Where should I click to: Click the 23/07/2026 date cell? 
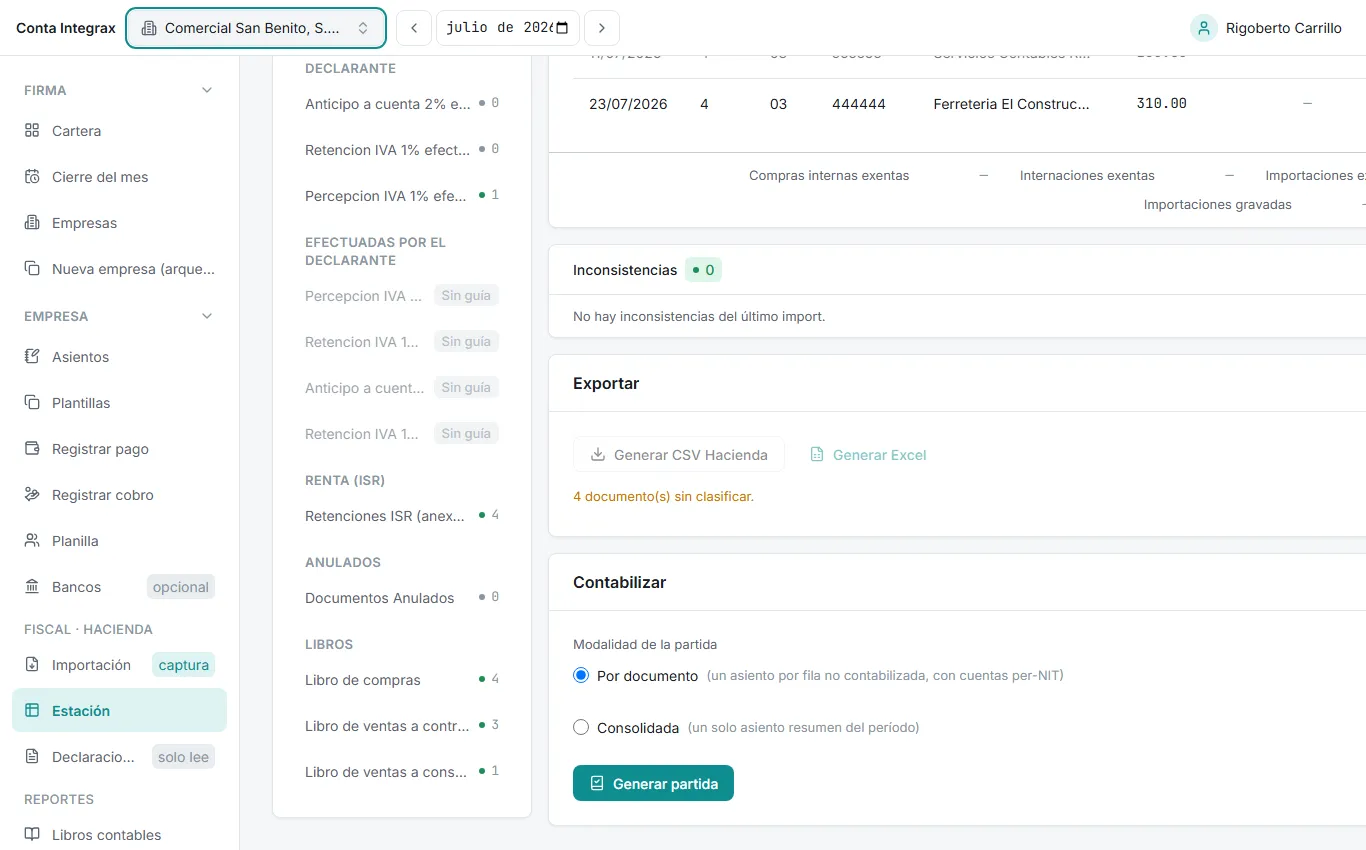click(628, 104)
